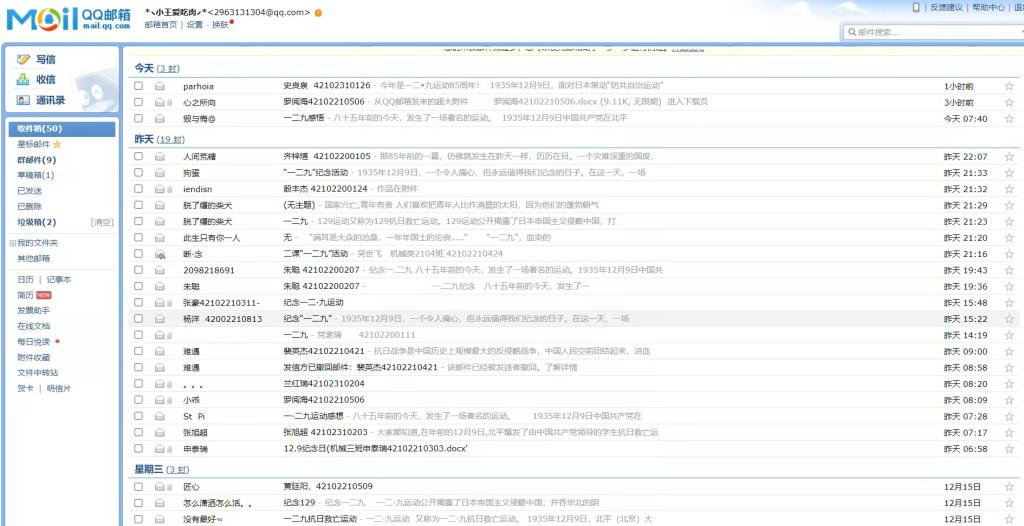This screenshot has height=526, width=1024.
Task: Click the 今天 (3 封) group header
Action: 157,68
